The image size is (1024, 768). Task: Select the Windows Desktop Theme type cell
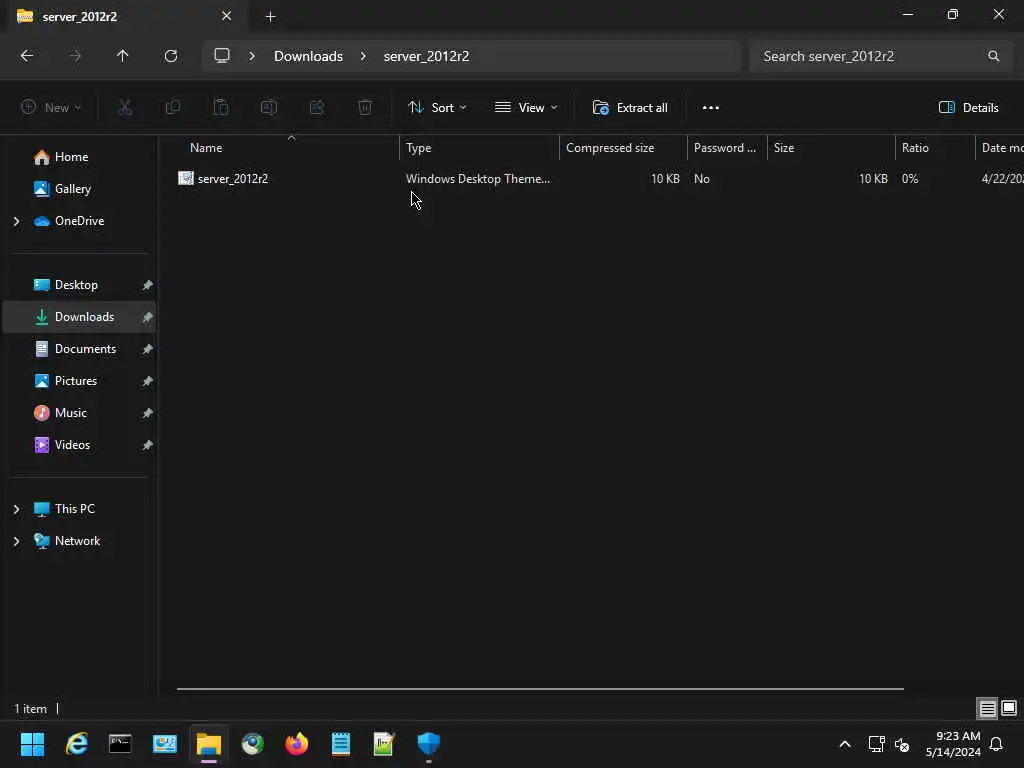tap(478, 178)
